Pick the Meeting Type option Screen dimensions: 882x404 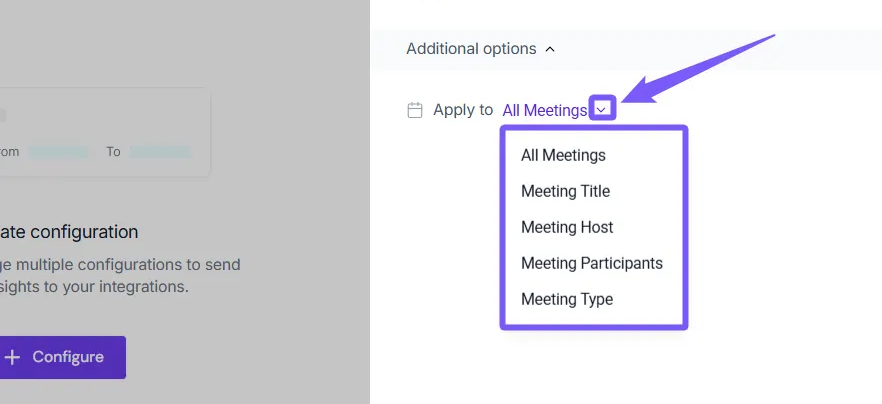click(x=567, y=299)
